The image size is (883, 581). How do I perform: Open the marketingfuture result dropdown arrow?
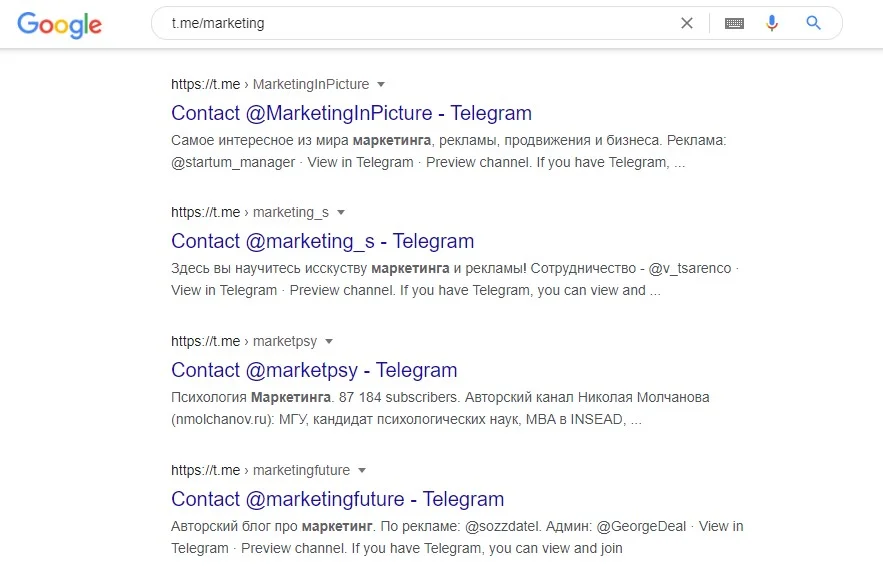[x=362, y=470]
